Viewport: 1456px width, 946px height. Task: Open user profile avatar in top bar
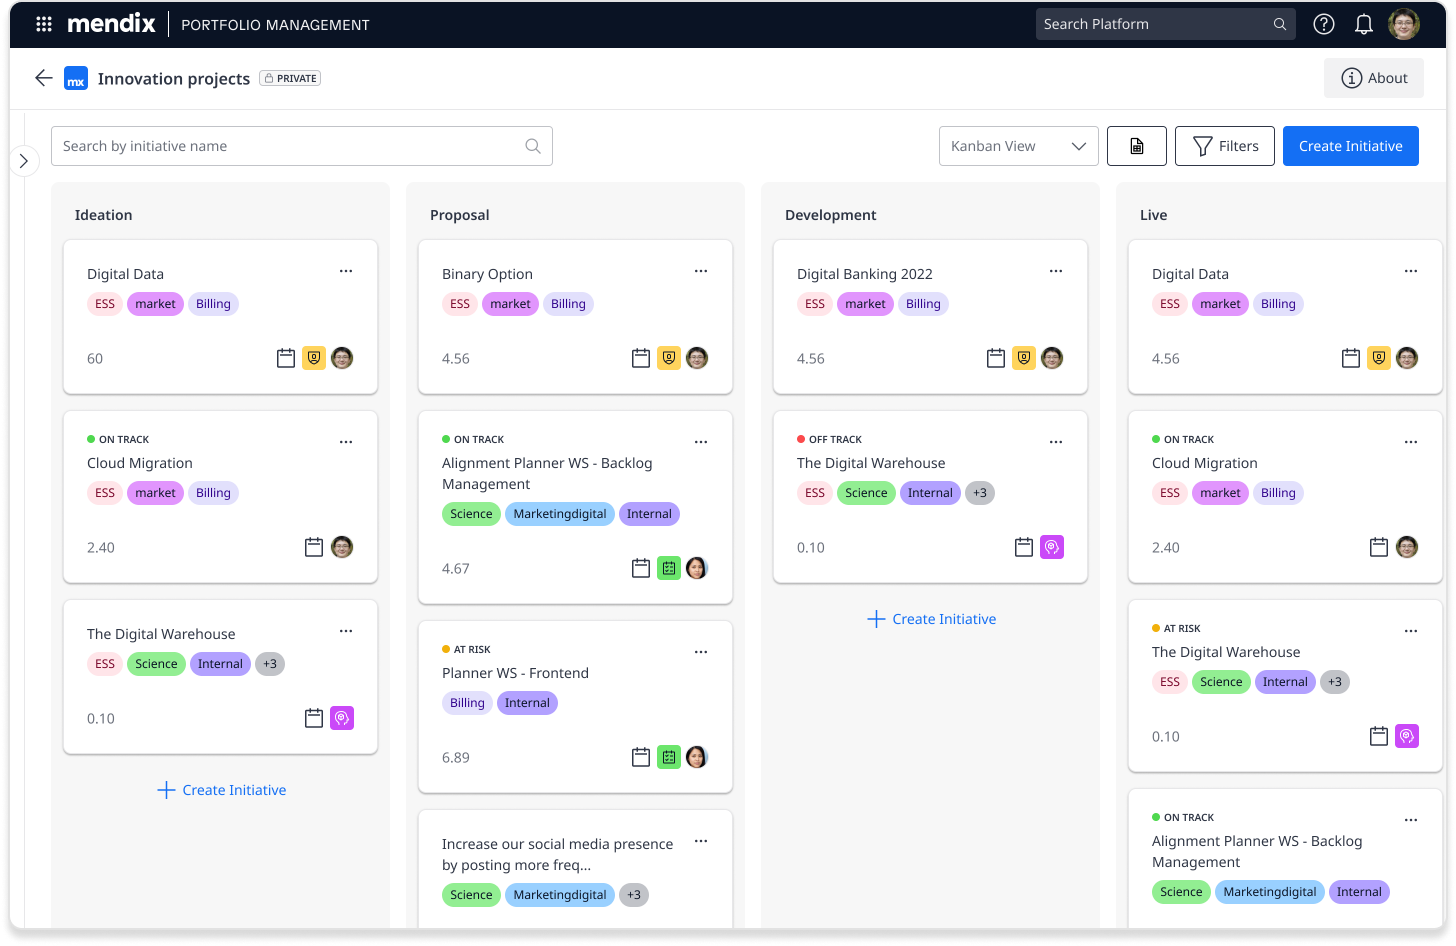pos(1403,24)
